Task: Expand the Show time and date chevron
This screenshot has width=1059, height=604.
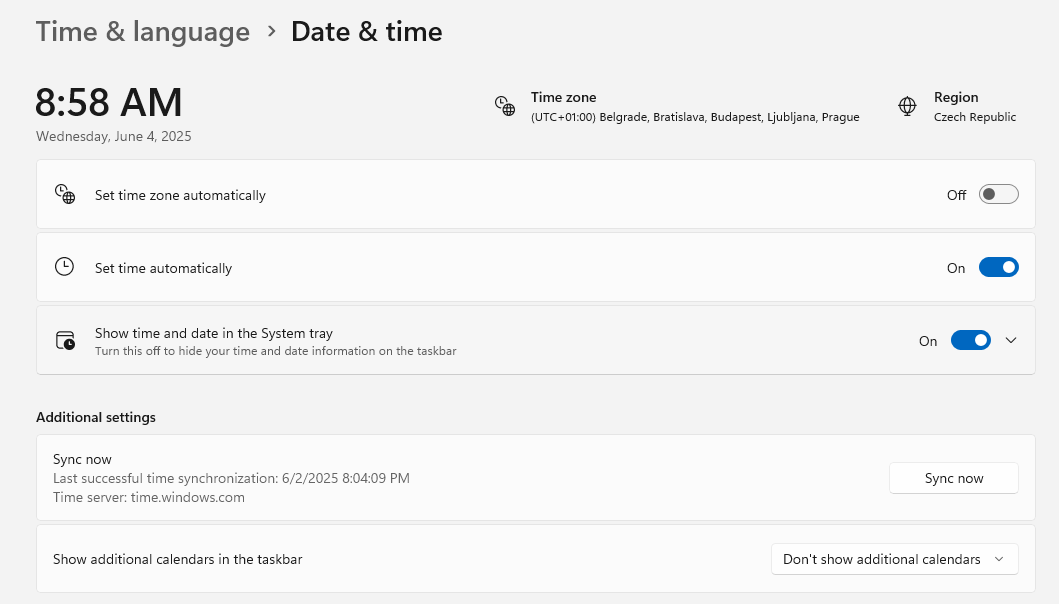Action: click(1011, 340)
